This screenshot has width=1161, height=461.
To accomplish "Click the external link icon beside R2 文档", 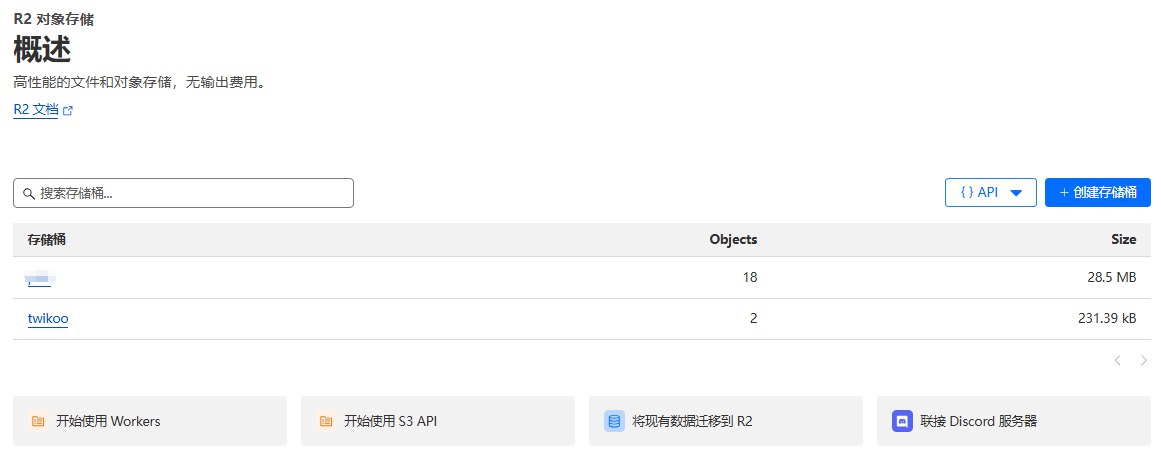I will click(x=68, y=111).
